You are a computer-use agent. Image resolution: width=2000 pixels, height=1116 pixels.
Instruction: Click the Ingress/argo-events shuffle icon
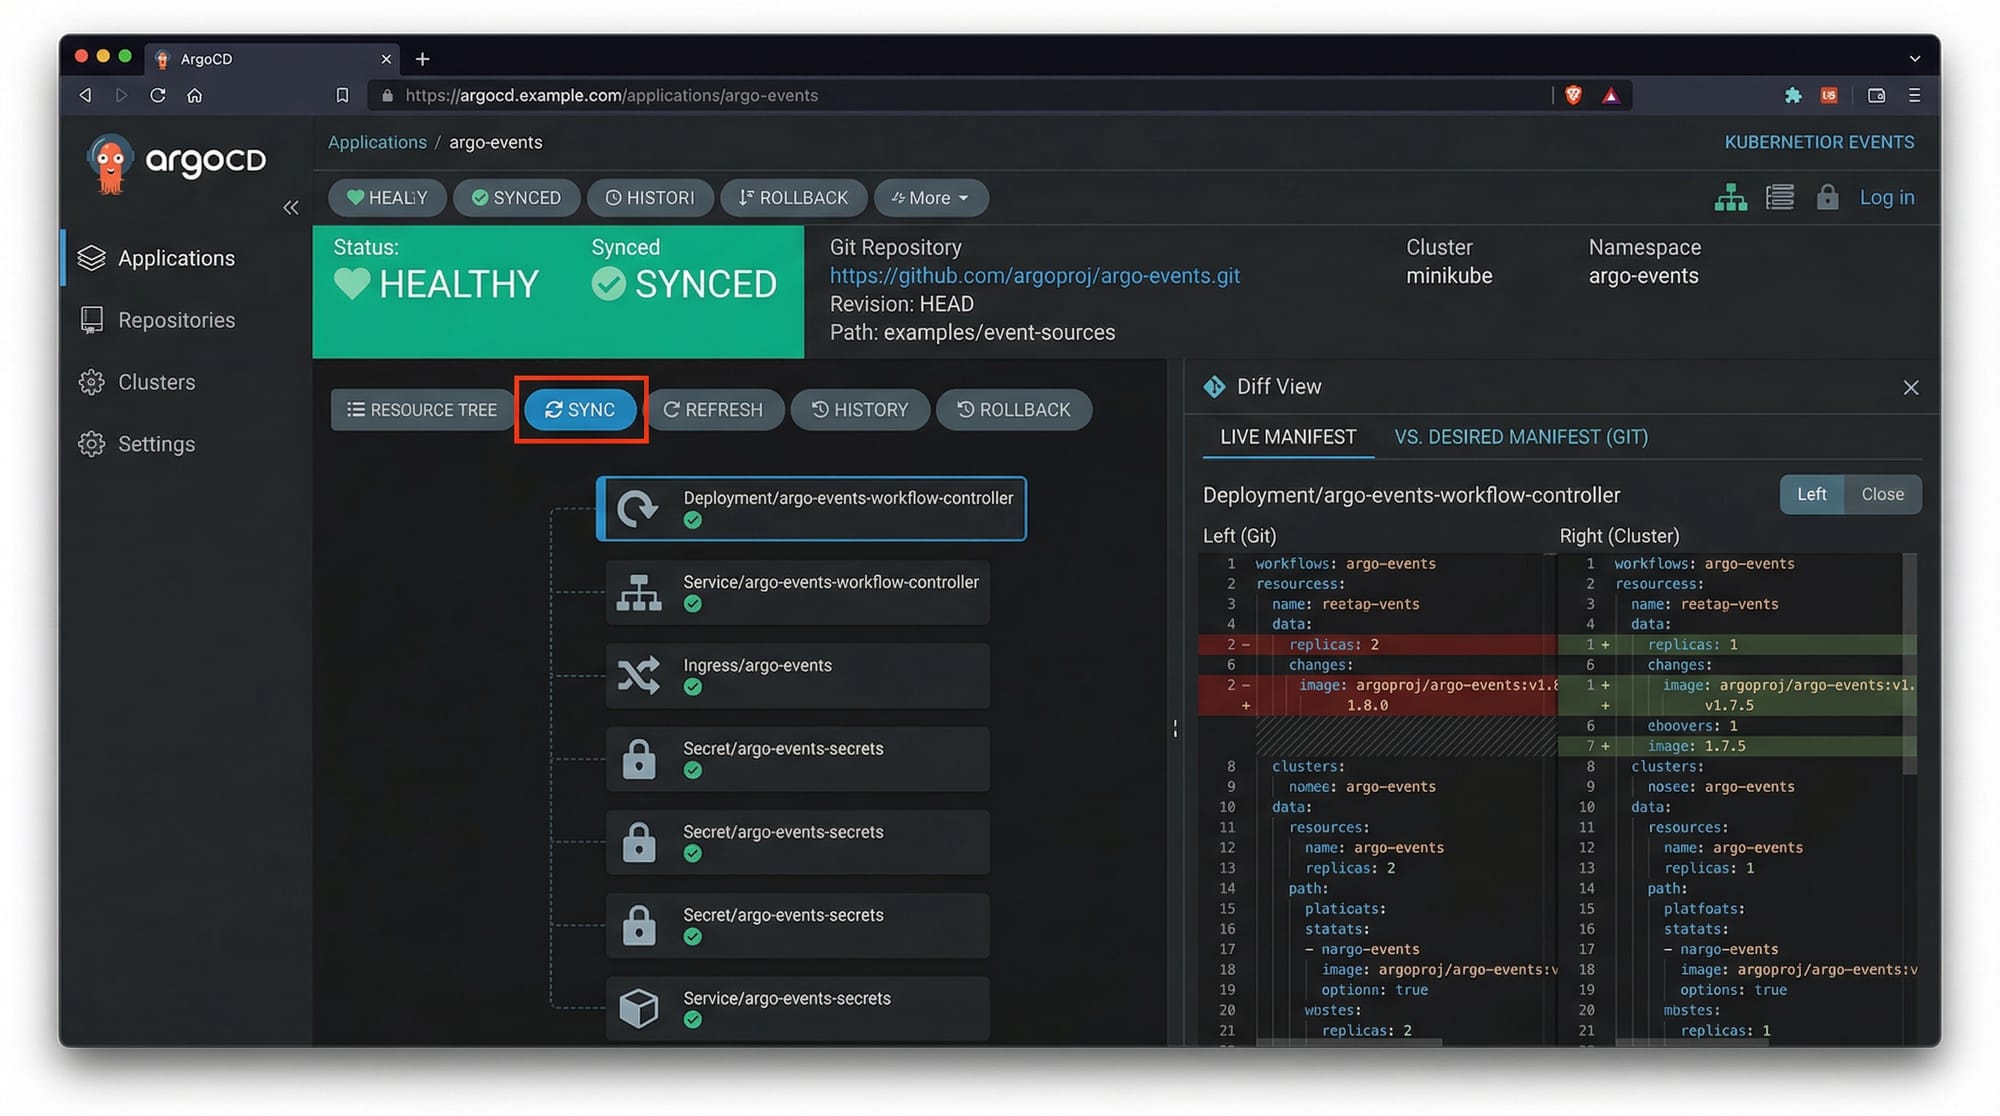click(x=640, y=675)
